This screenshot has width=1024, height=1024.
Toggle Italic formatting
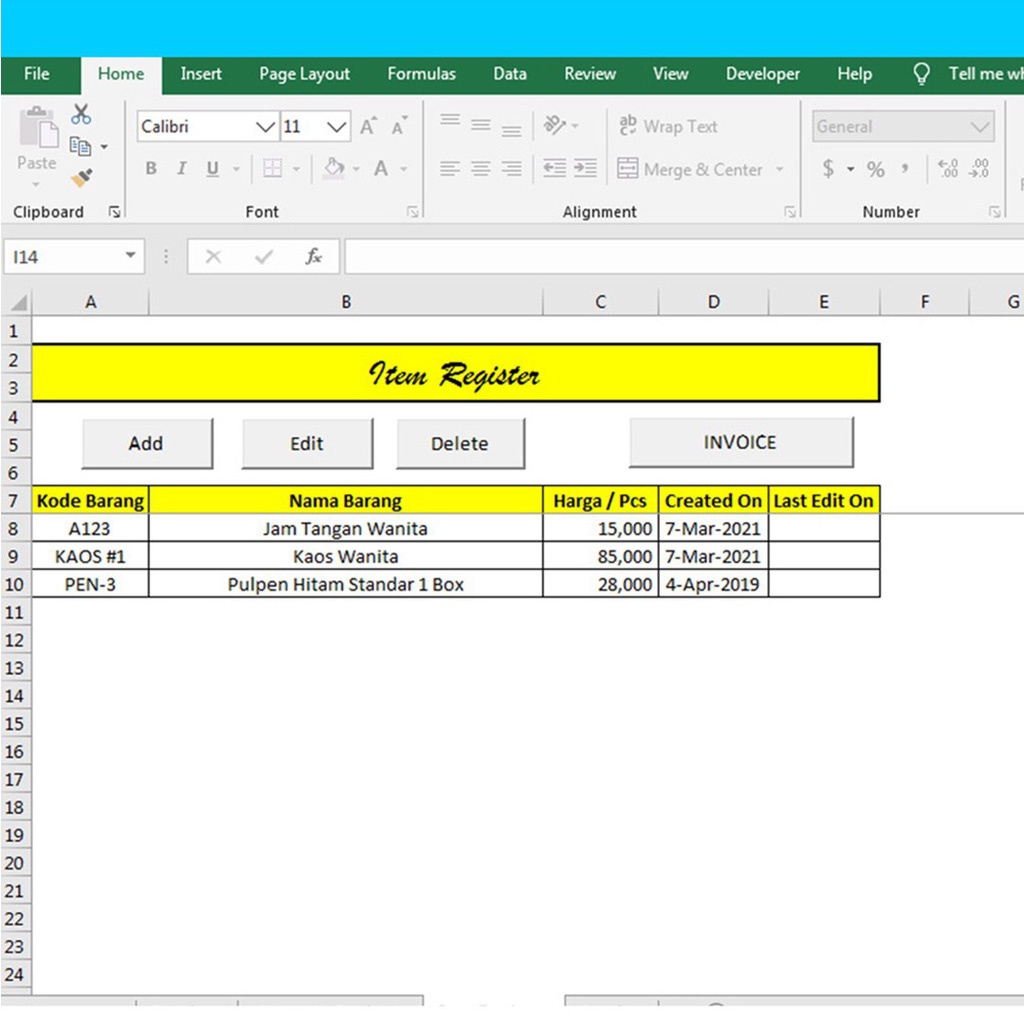tap(181, 169)
